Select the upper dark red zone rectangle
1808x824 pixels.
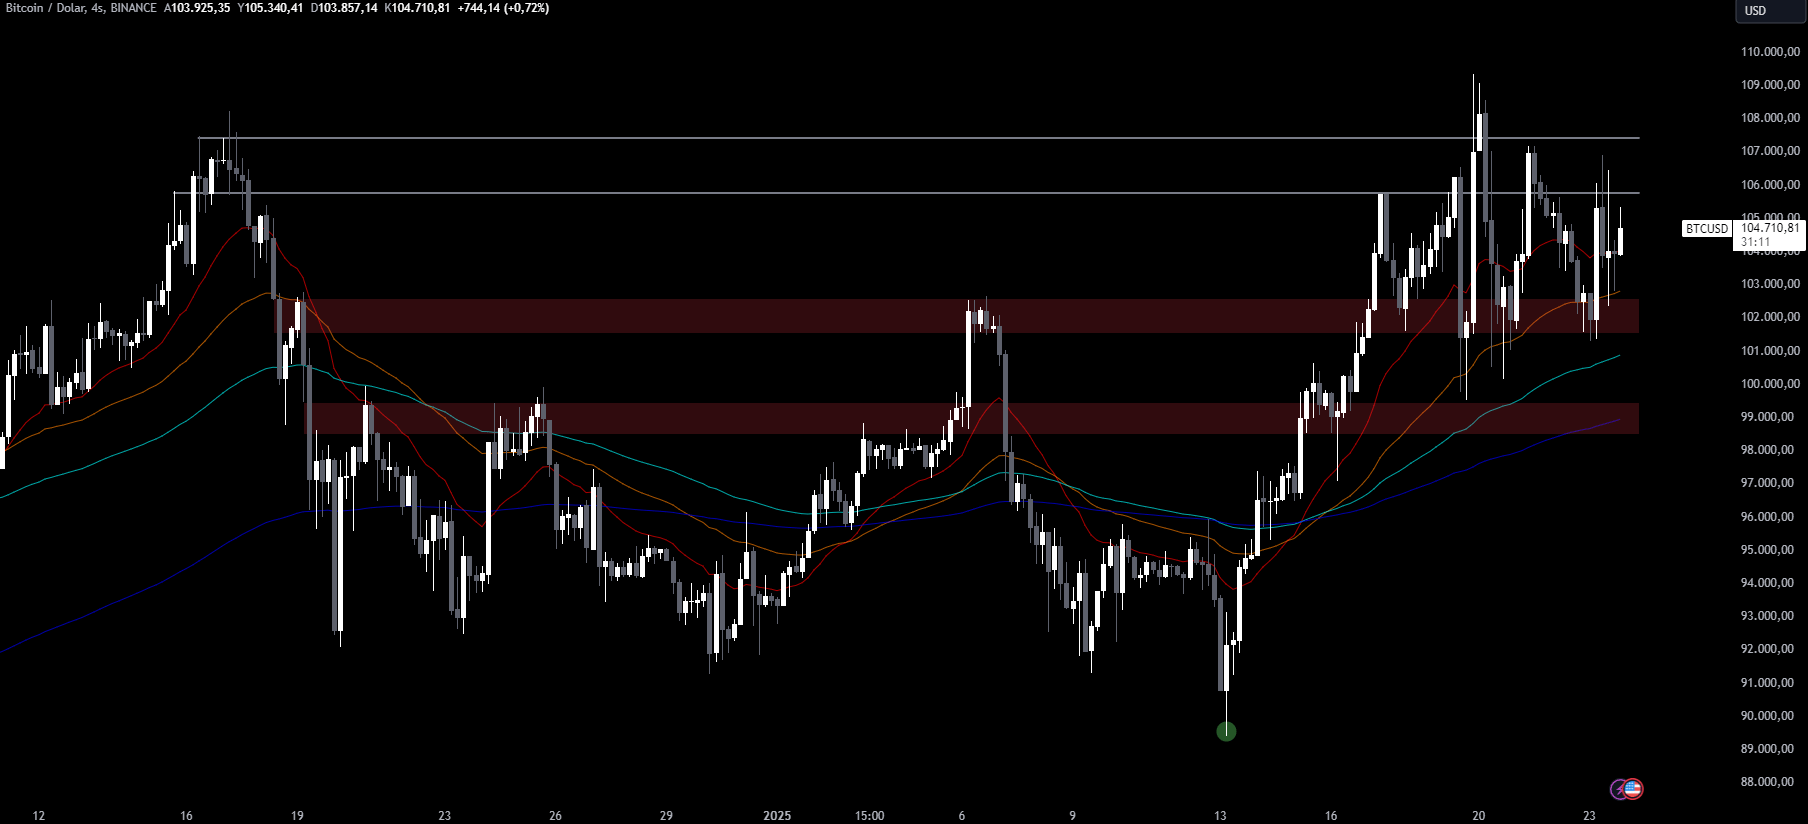(x=957, y=316)
